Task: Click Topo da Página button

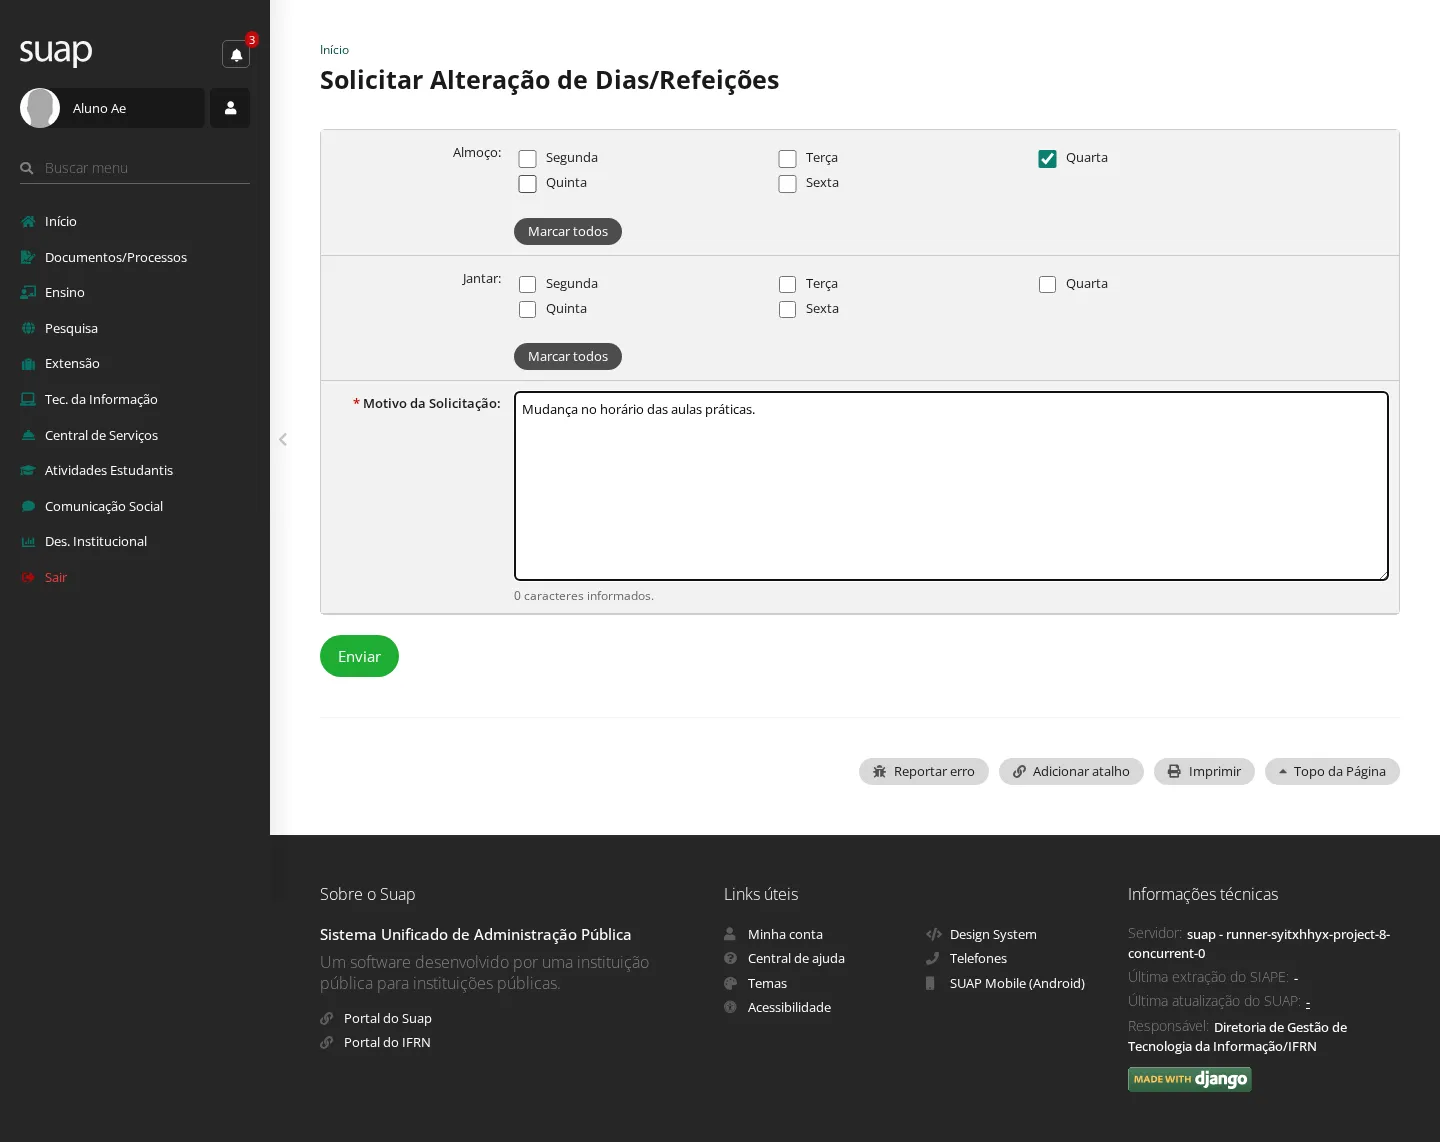Action: 1332,771
